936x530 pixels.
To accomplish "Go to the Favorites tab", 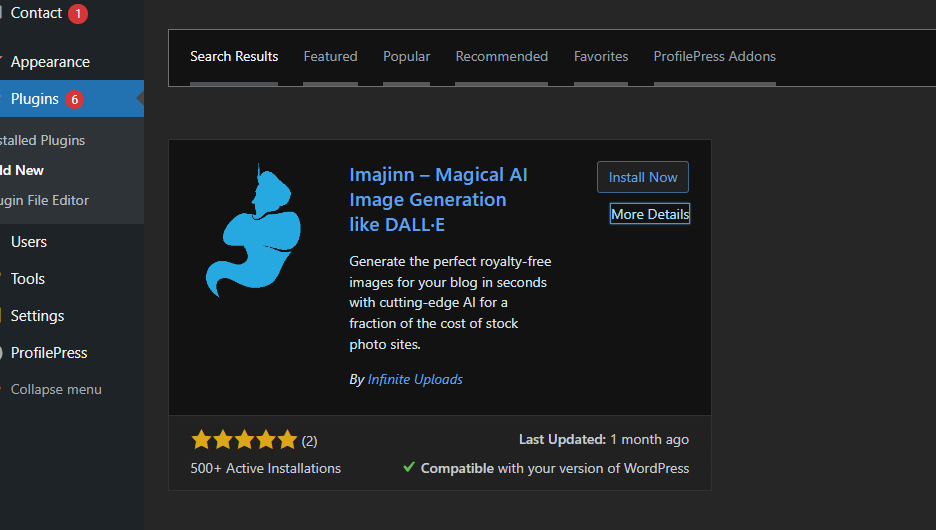I will click(601, 56).
